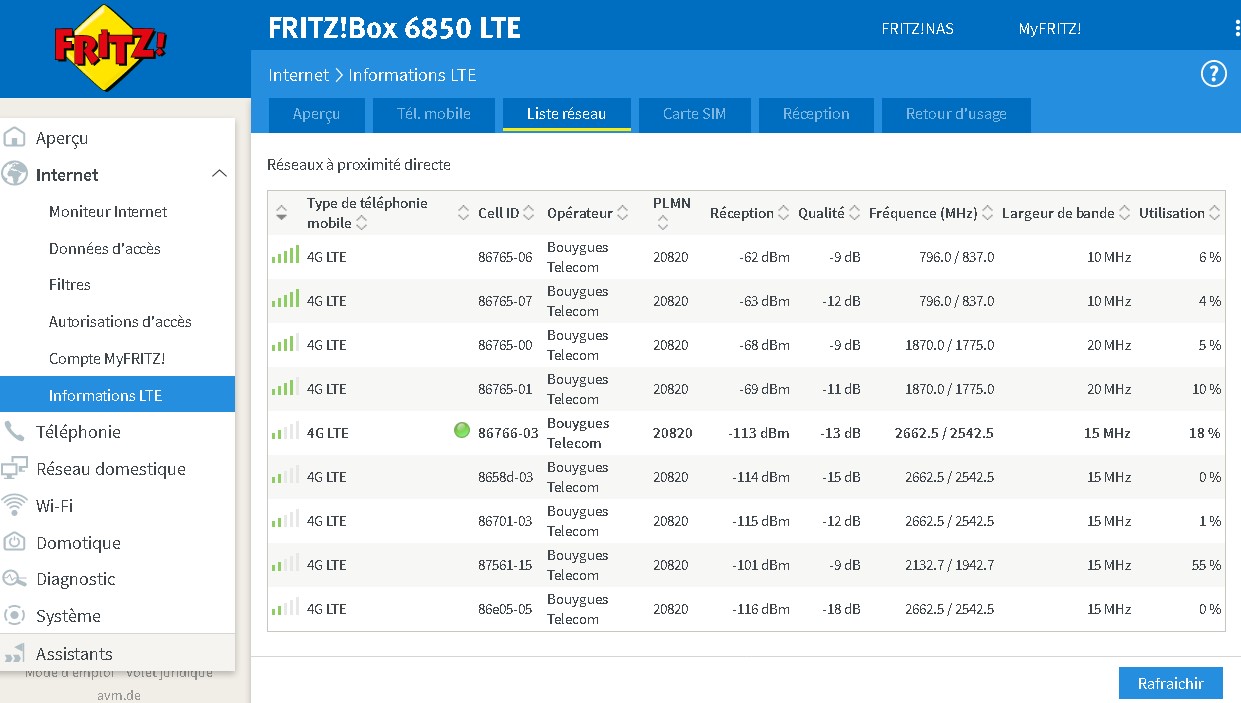This screenshot has width=1241, height=703.
Task: Click the Cell ID value 87561-15
Action: pyautogui.click(x=505, y=565)
